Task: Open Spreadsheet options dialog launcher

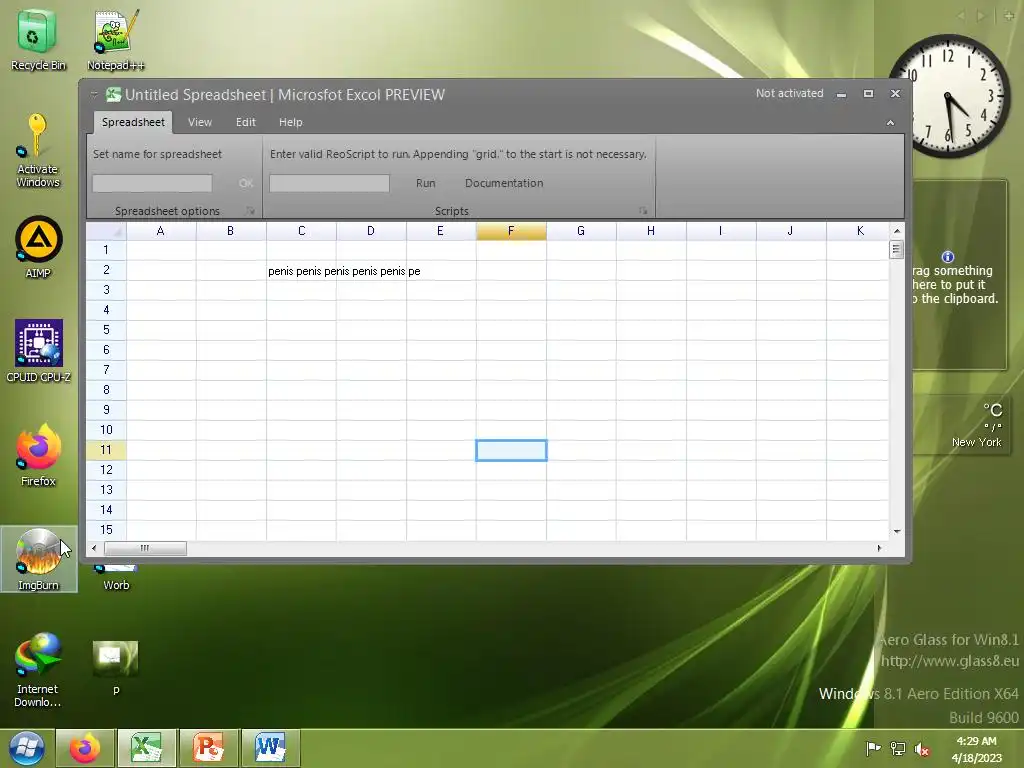Action: coord(250,211)
